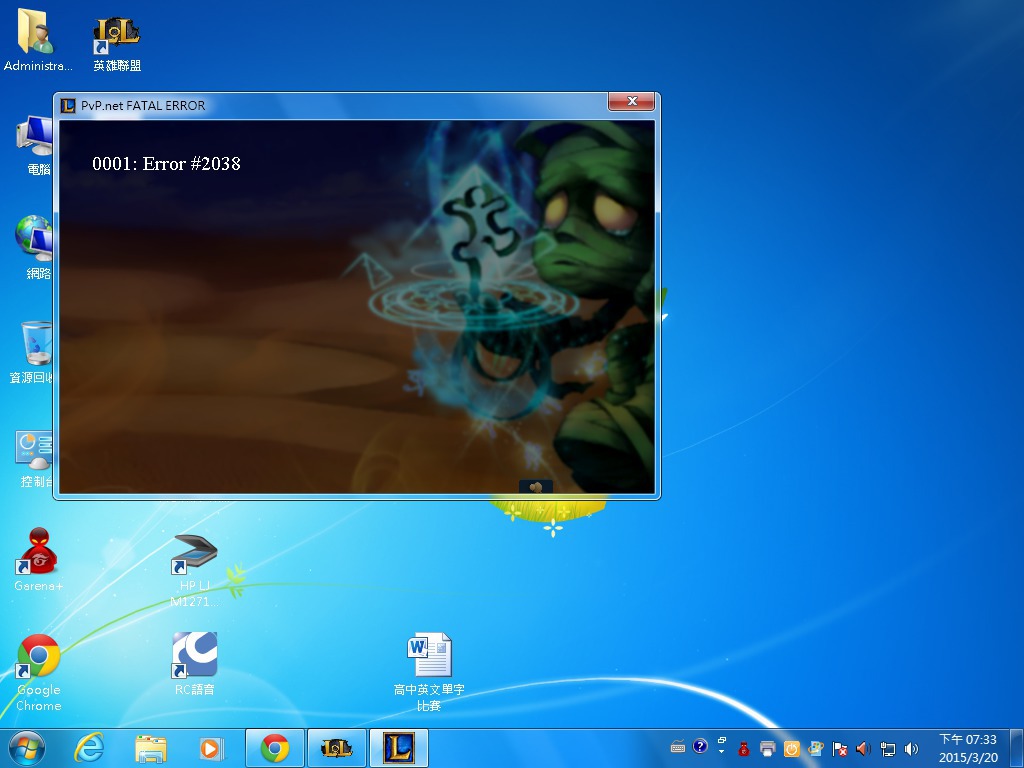
Task: Click the red Garena tray icon
Action: tap(744, 748)
